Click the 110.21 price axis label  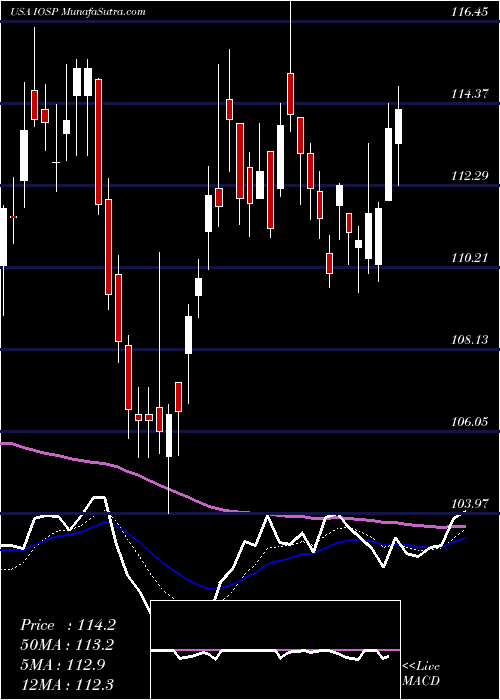469,258
